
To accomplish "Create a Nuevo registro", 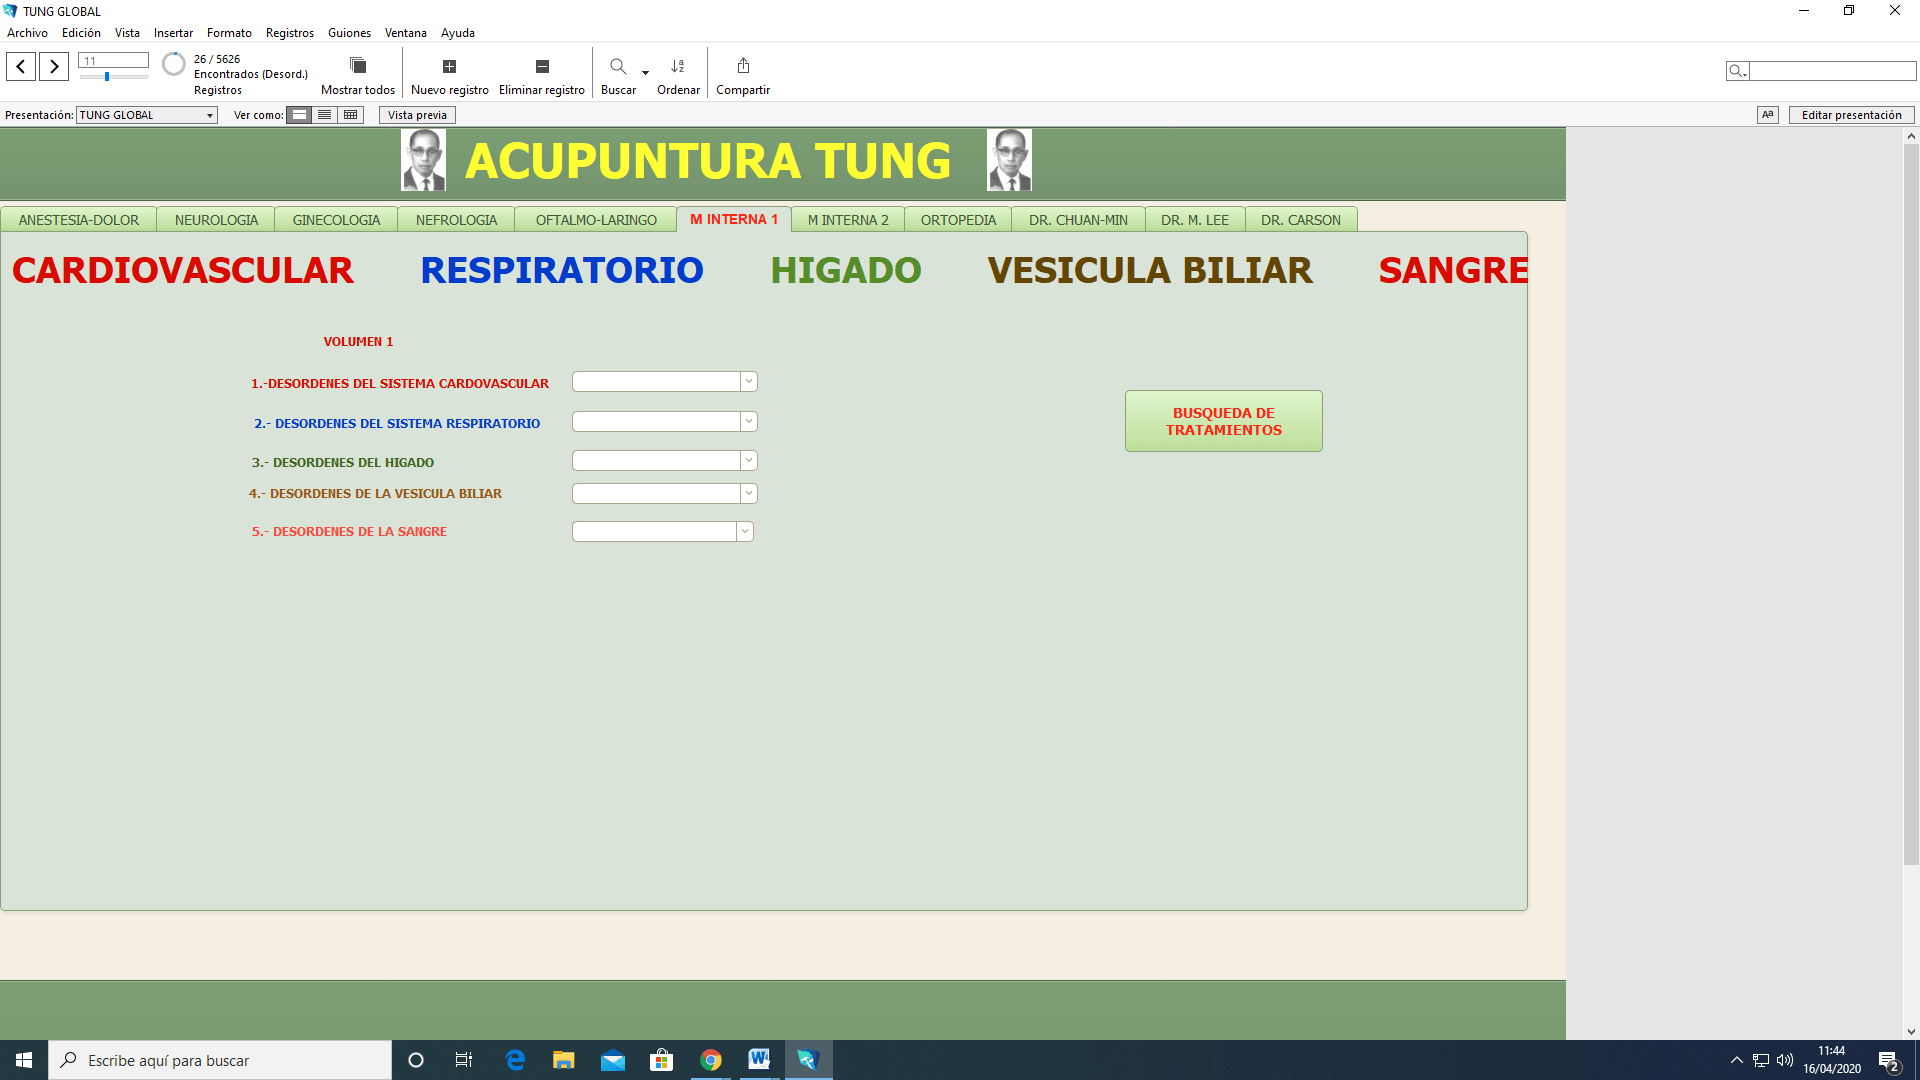I will 450,66.
